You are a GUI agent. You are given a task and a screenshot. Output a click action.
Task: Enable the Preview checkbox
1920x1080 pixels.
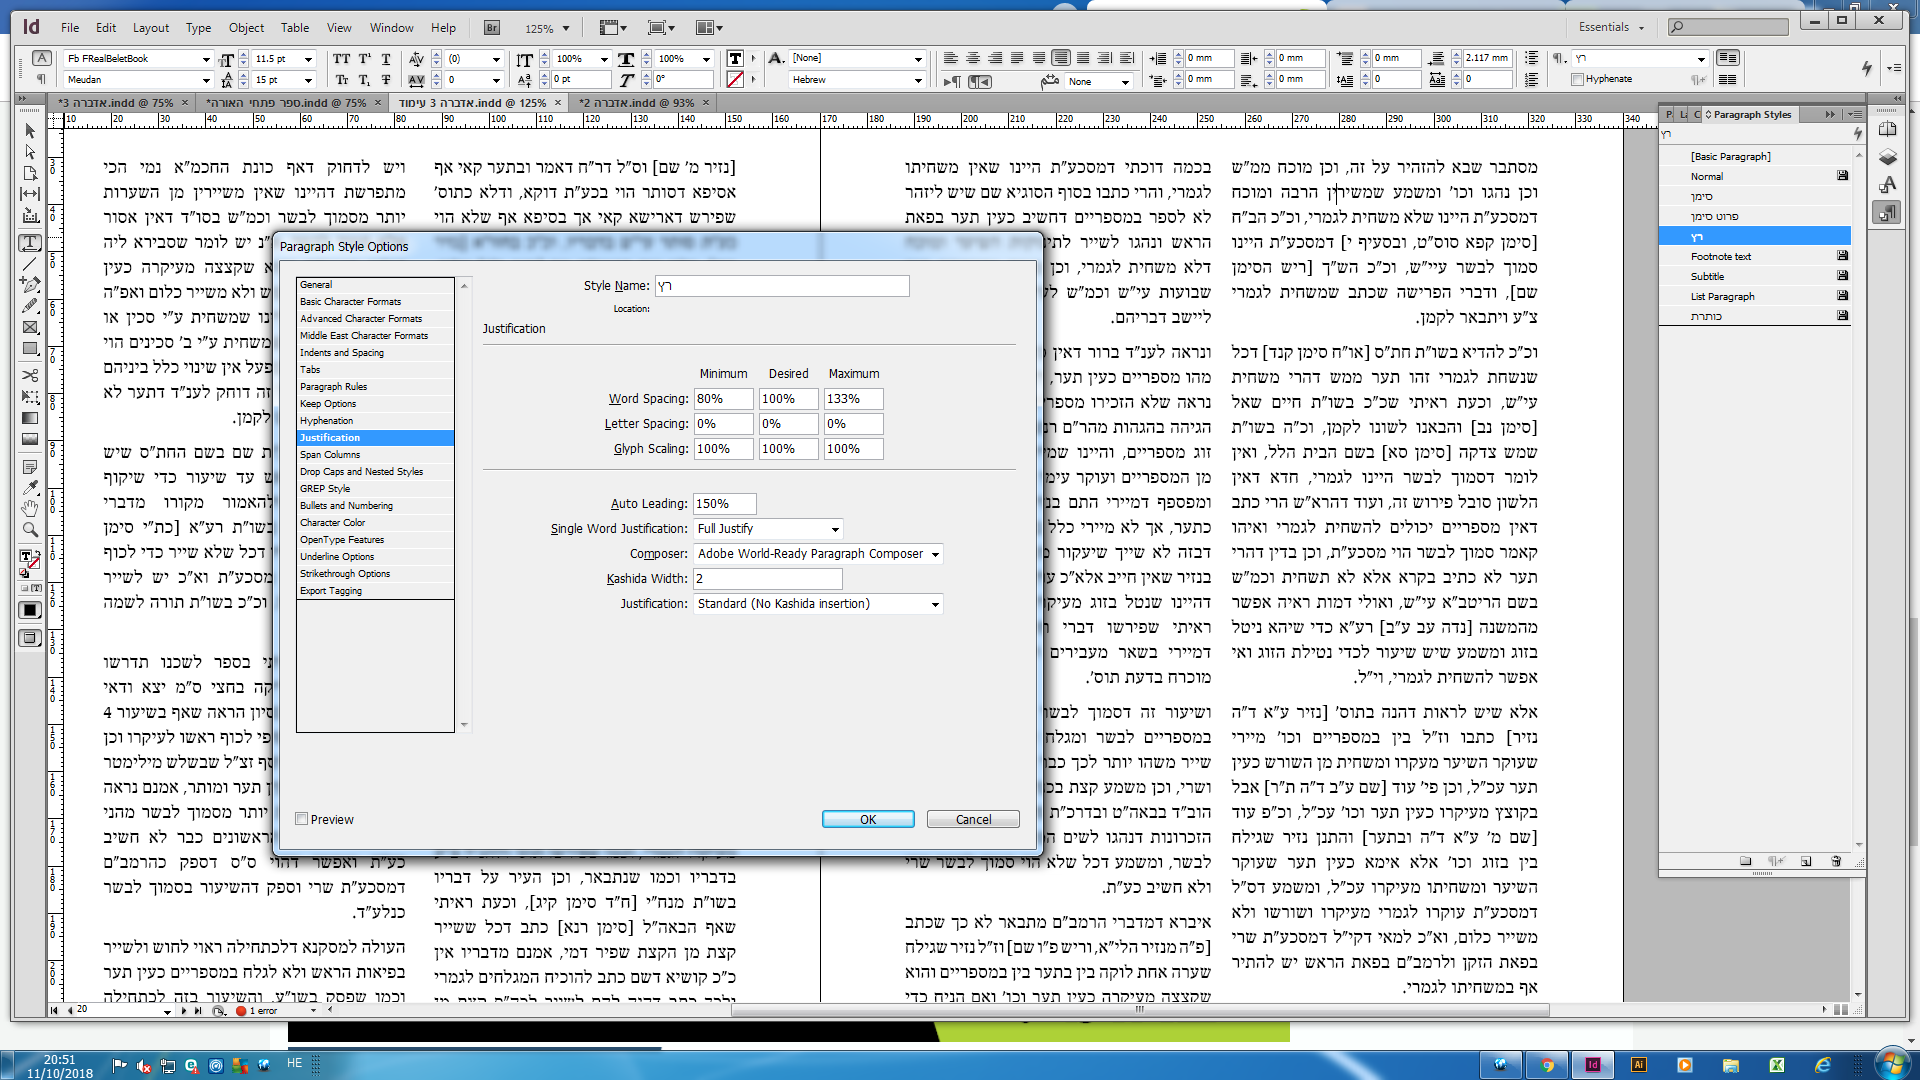pos(301,819)
